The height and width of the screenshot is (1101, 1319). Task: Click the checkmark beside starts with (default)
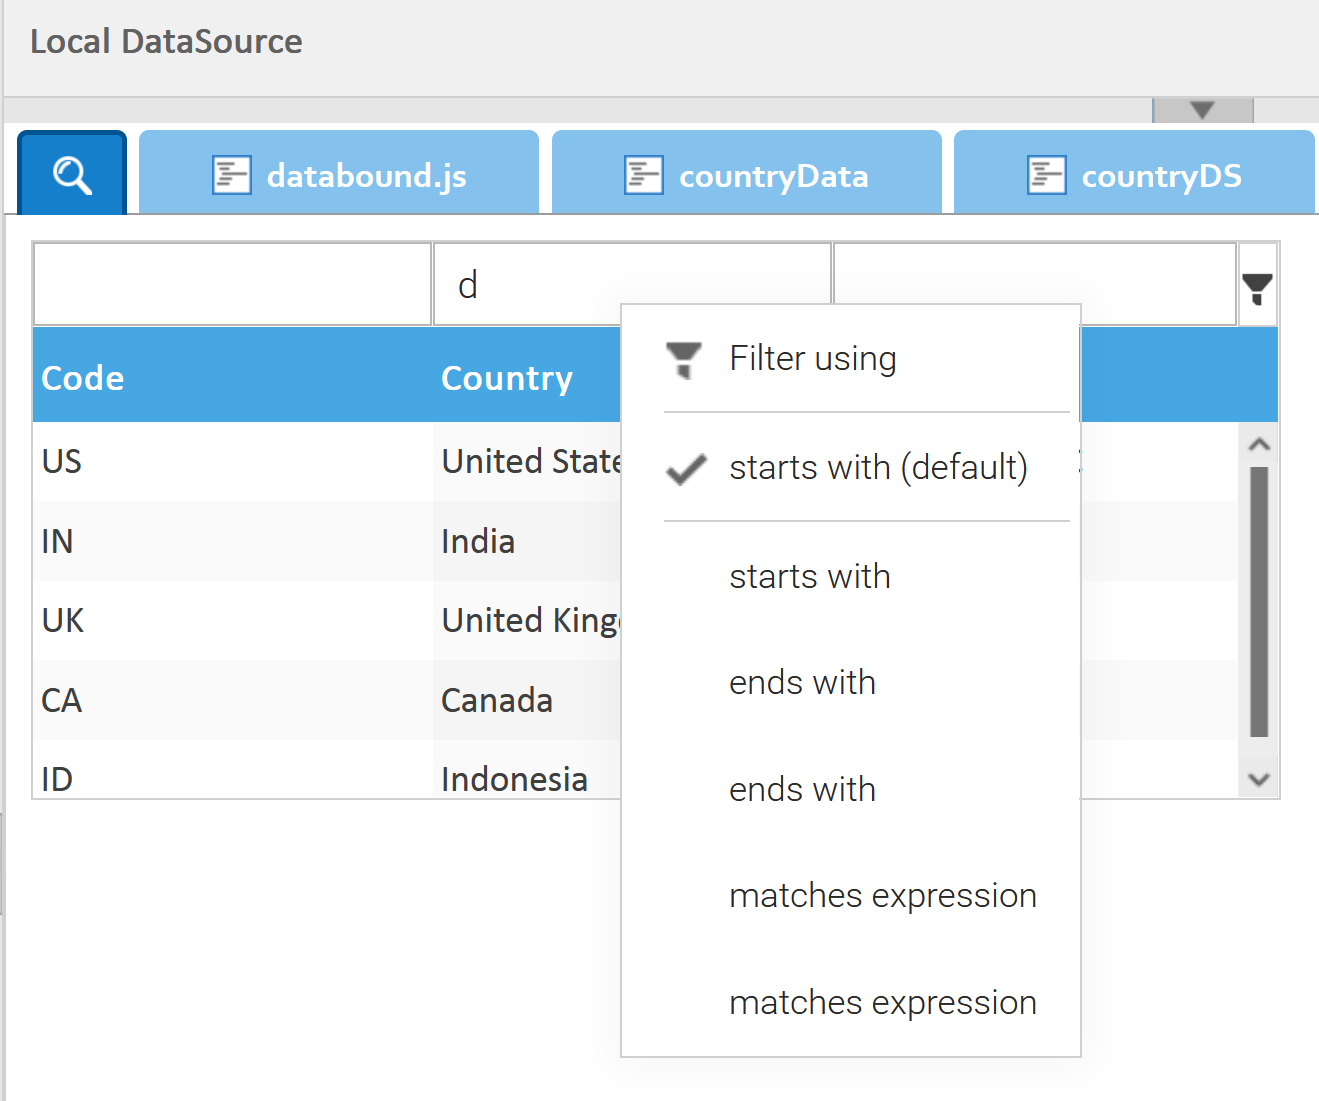click(686, 468)
